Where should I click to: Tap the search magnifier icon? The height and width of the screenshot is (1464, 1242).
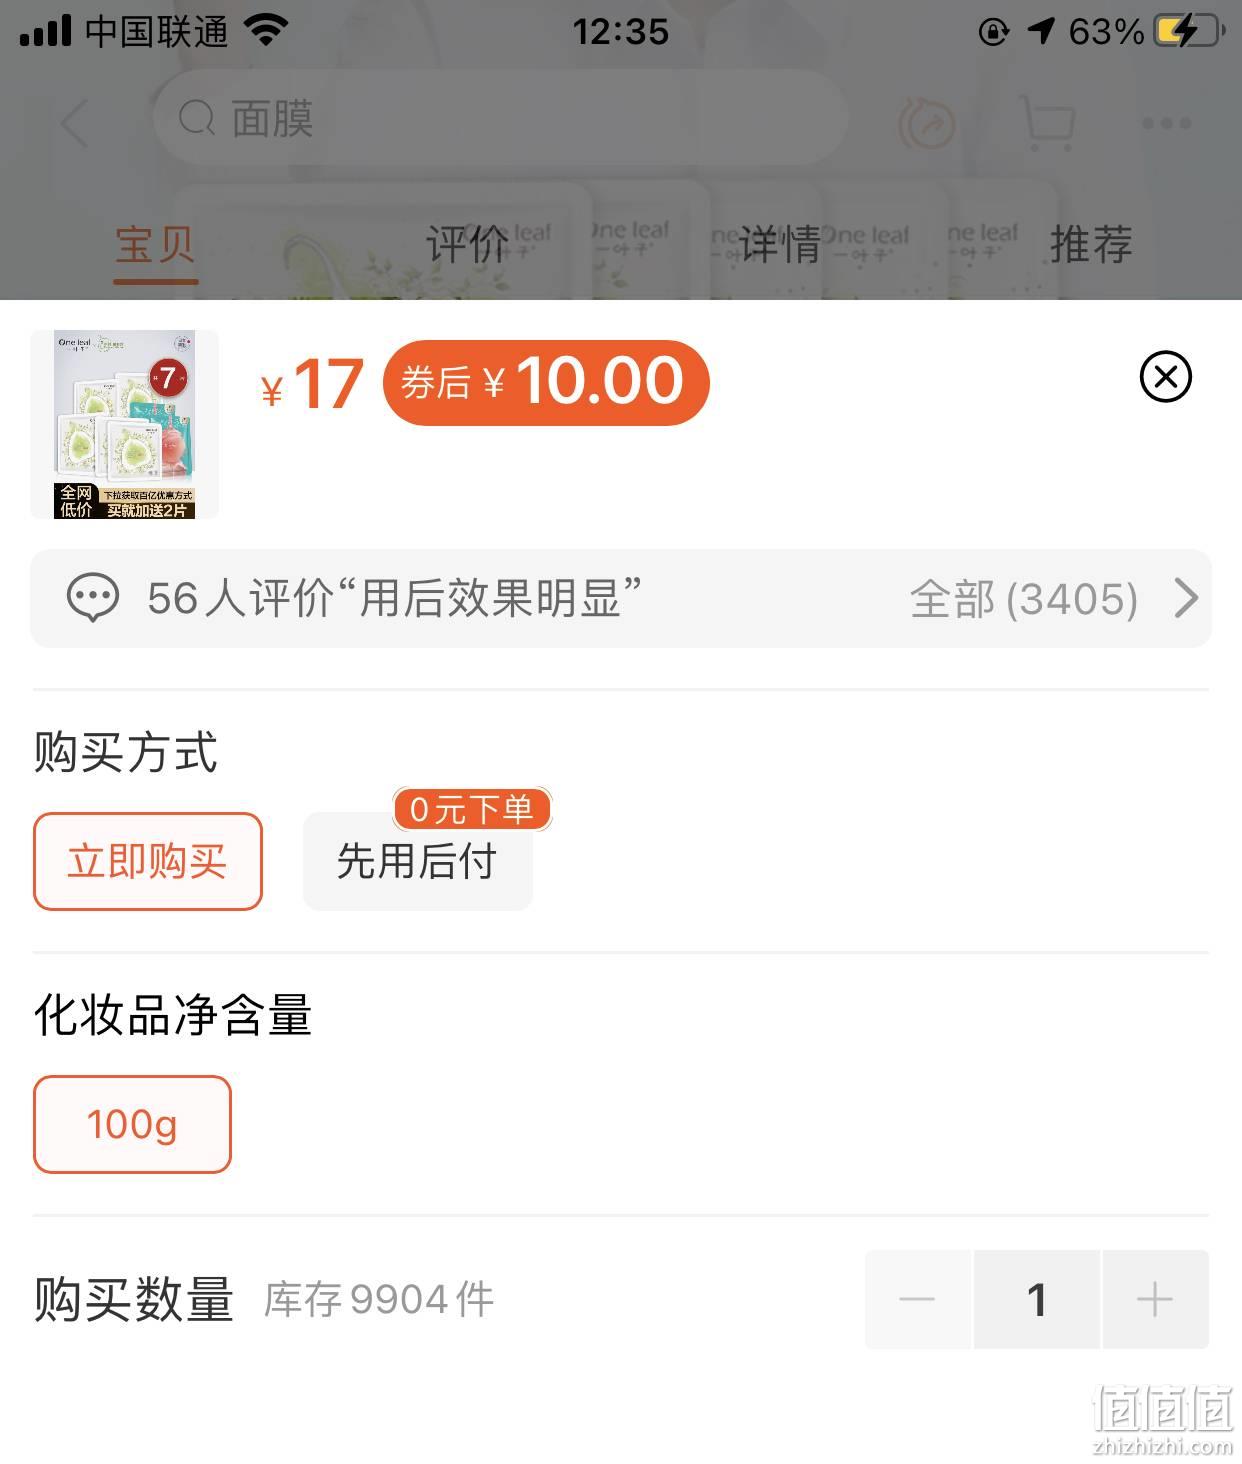[x=197, y=119]
